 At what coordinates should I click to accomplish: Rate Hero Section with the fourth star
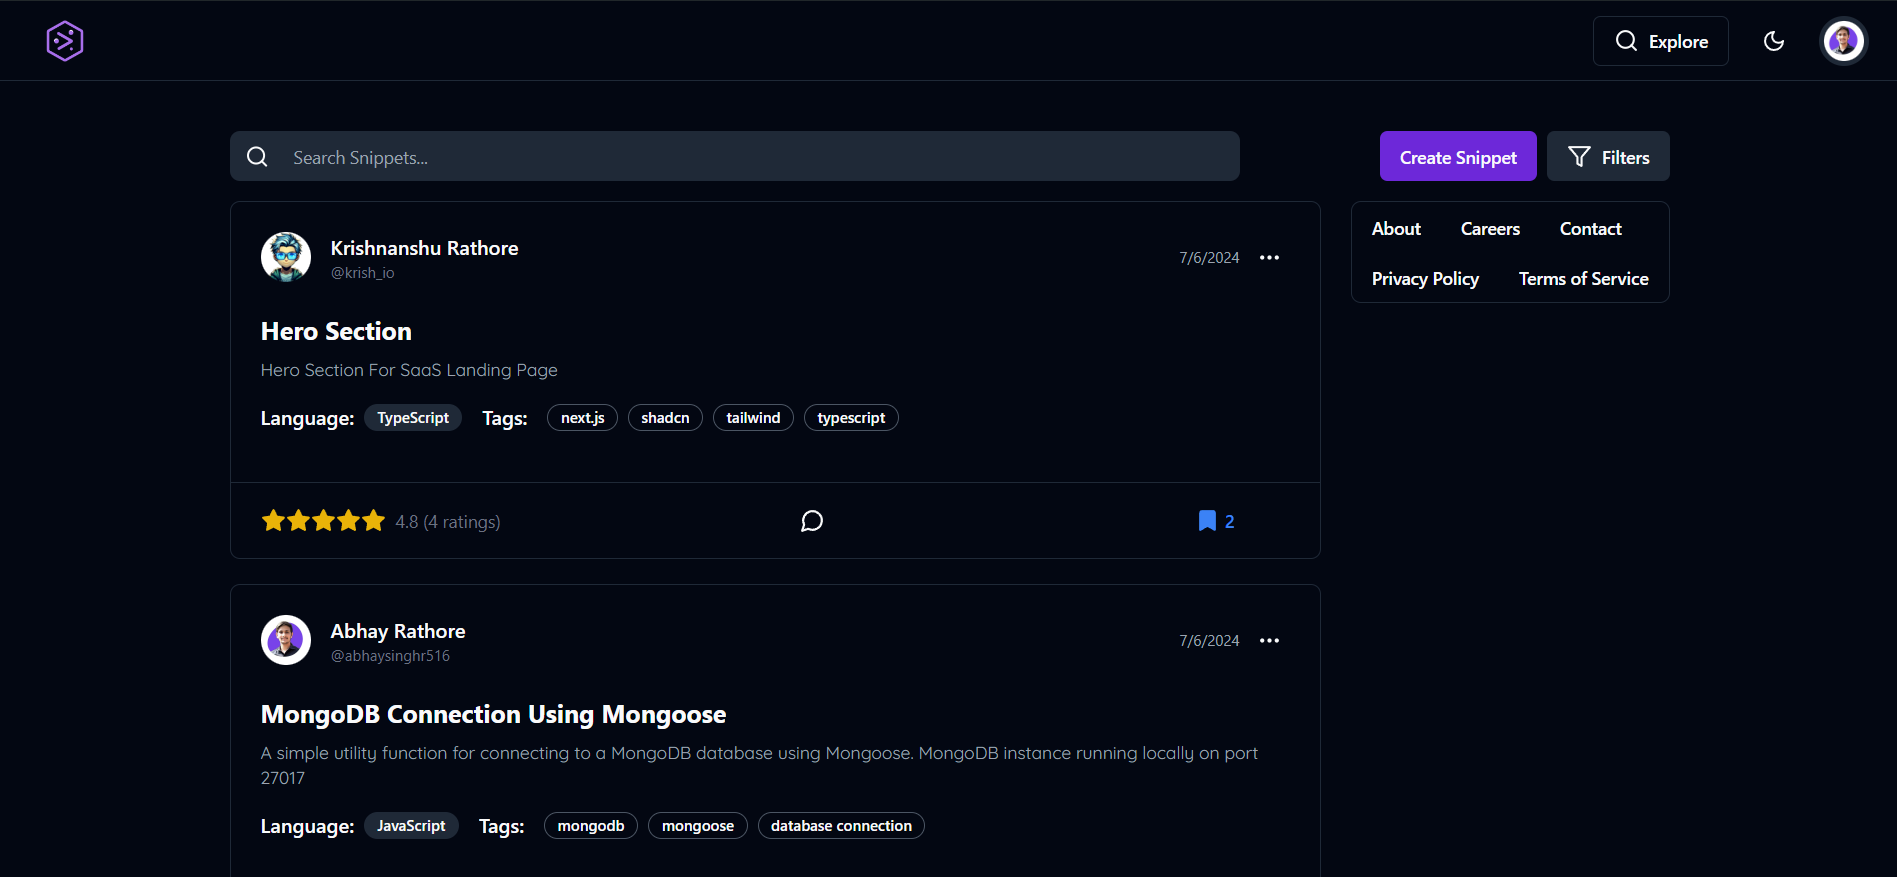tap(348, 521)
